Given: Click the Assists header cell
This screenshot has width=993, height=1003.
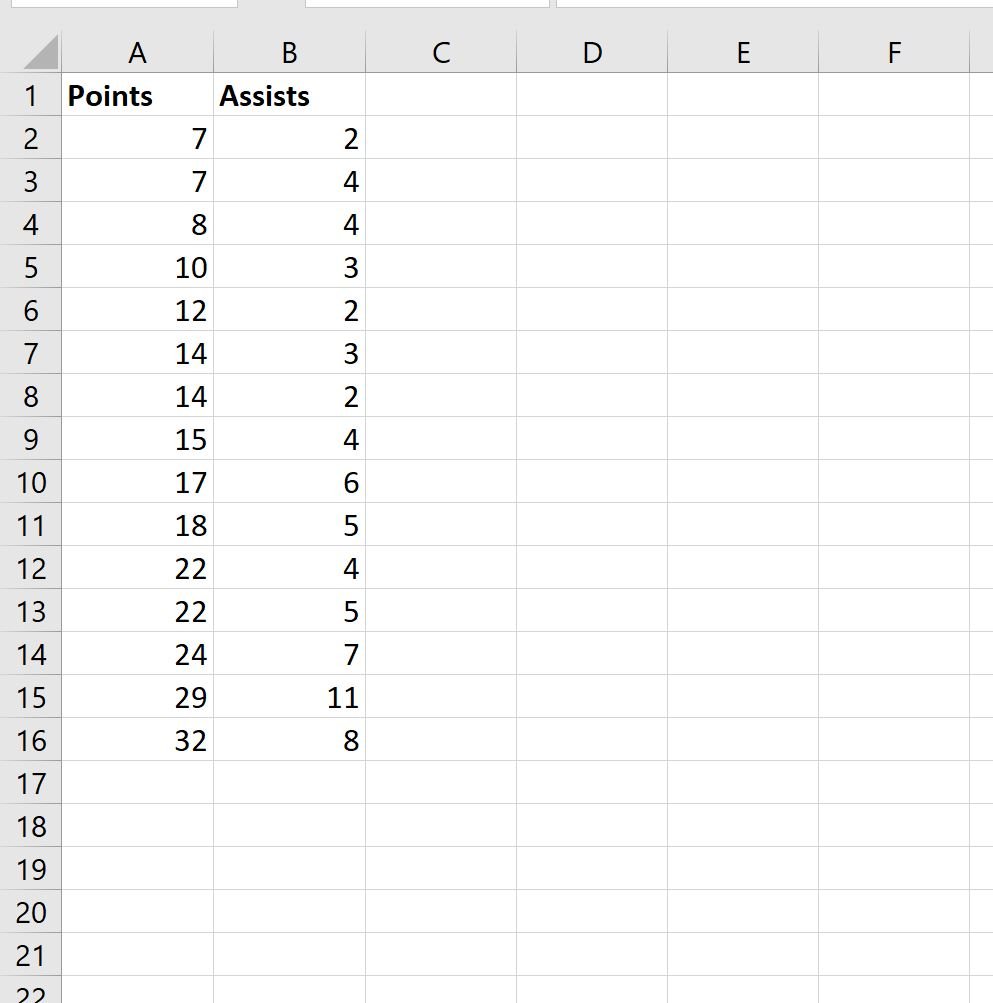Looking at the screenshot, I should click(x=289, y=95).
